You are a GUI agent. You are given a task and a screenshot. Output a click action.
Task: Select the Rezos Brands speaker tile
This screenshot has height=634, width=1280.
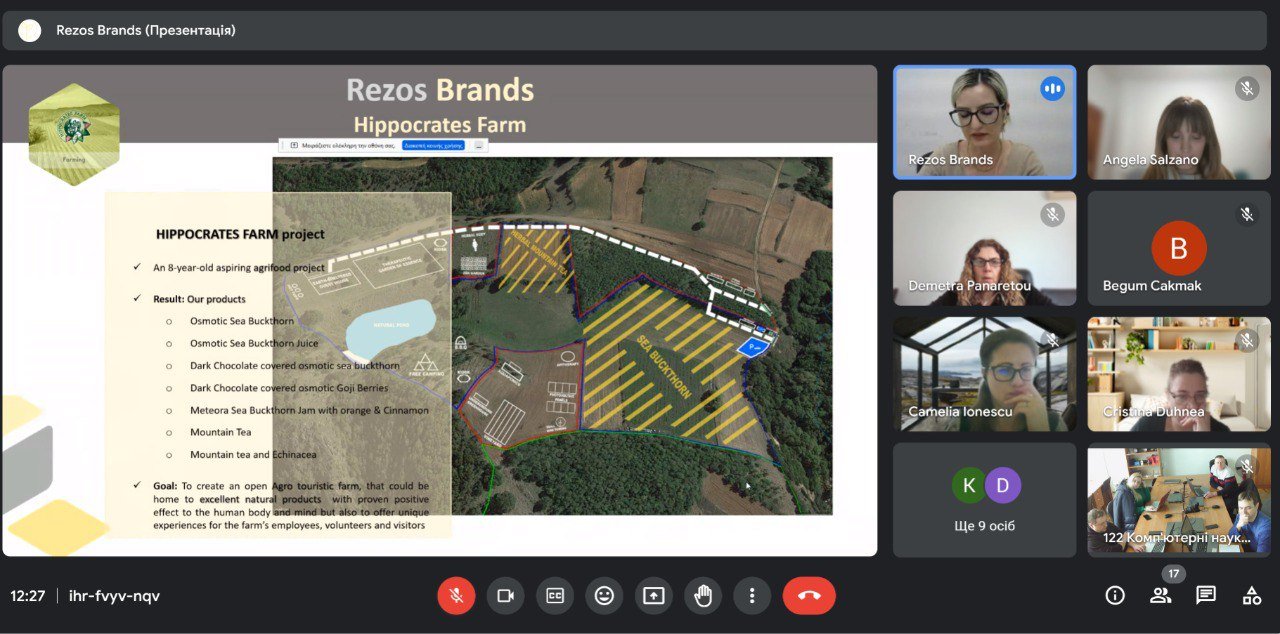[984, 122]
